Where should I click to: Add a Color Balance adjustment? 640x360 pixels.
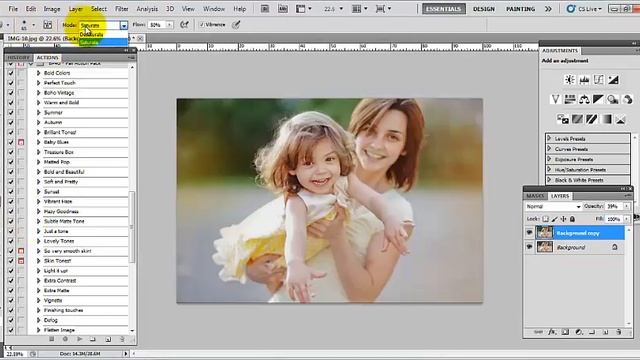pyautogui.click(x=584, y=99)
